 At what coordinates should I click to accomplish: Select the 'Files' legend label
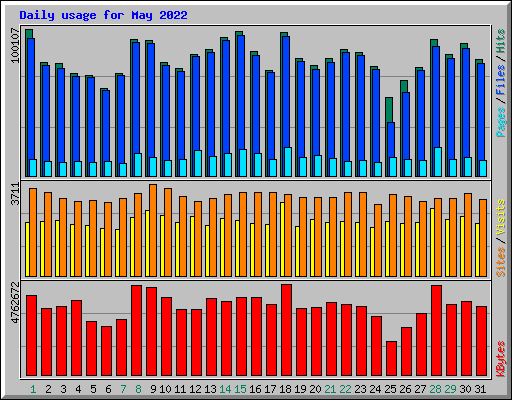point(501,79)
